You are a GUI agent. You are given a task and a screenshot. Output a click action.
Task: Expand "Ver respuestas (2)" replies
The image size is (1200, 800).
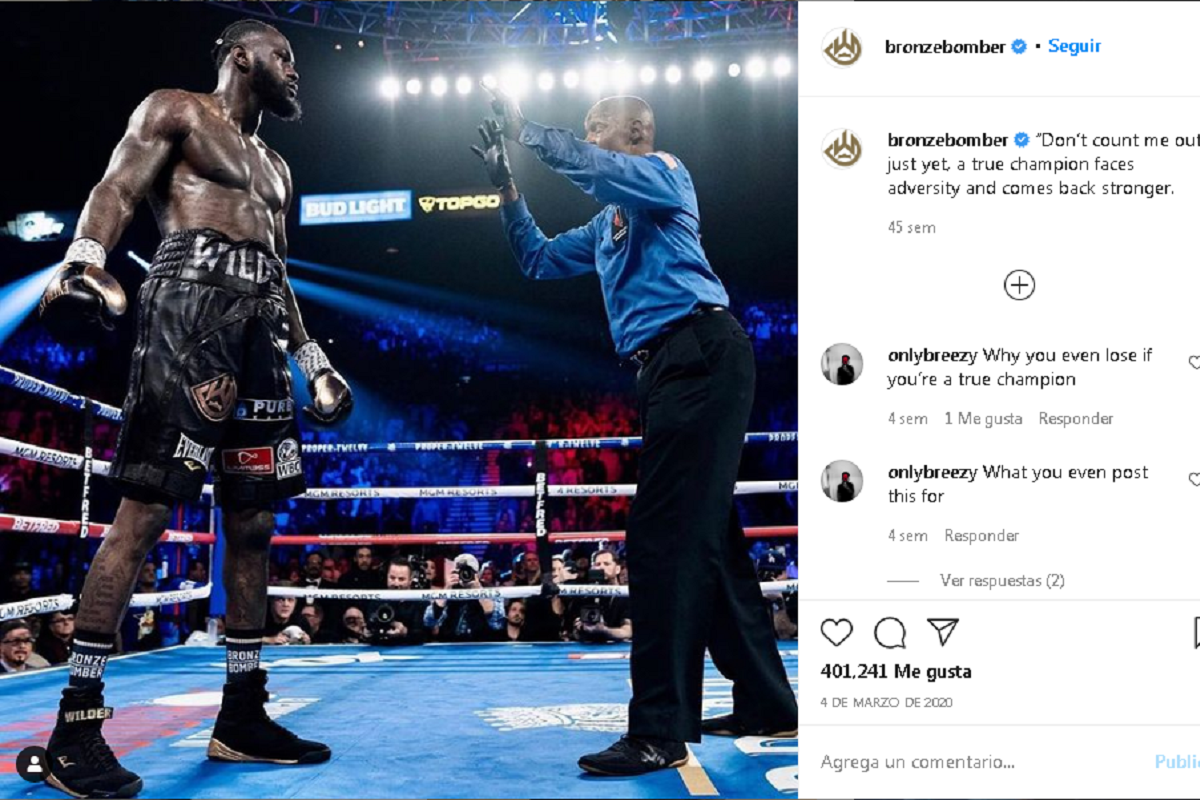click(1002, 581)
